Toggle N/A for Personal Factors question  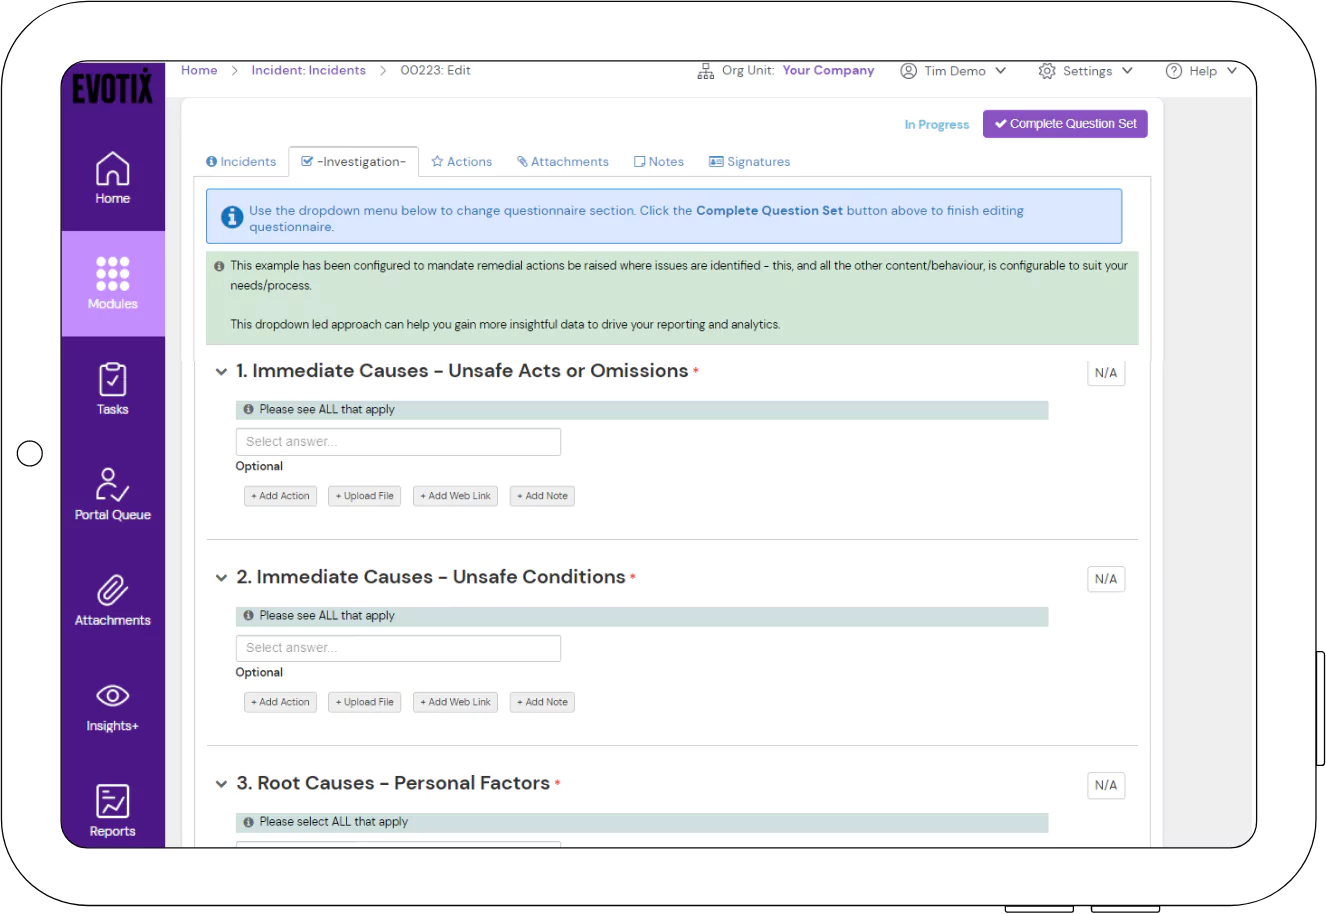click(x=1106, y=785)
